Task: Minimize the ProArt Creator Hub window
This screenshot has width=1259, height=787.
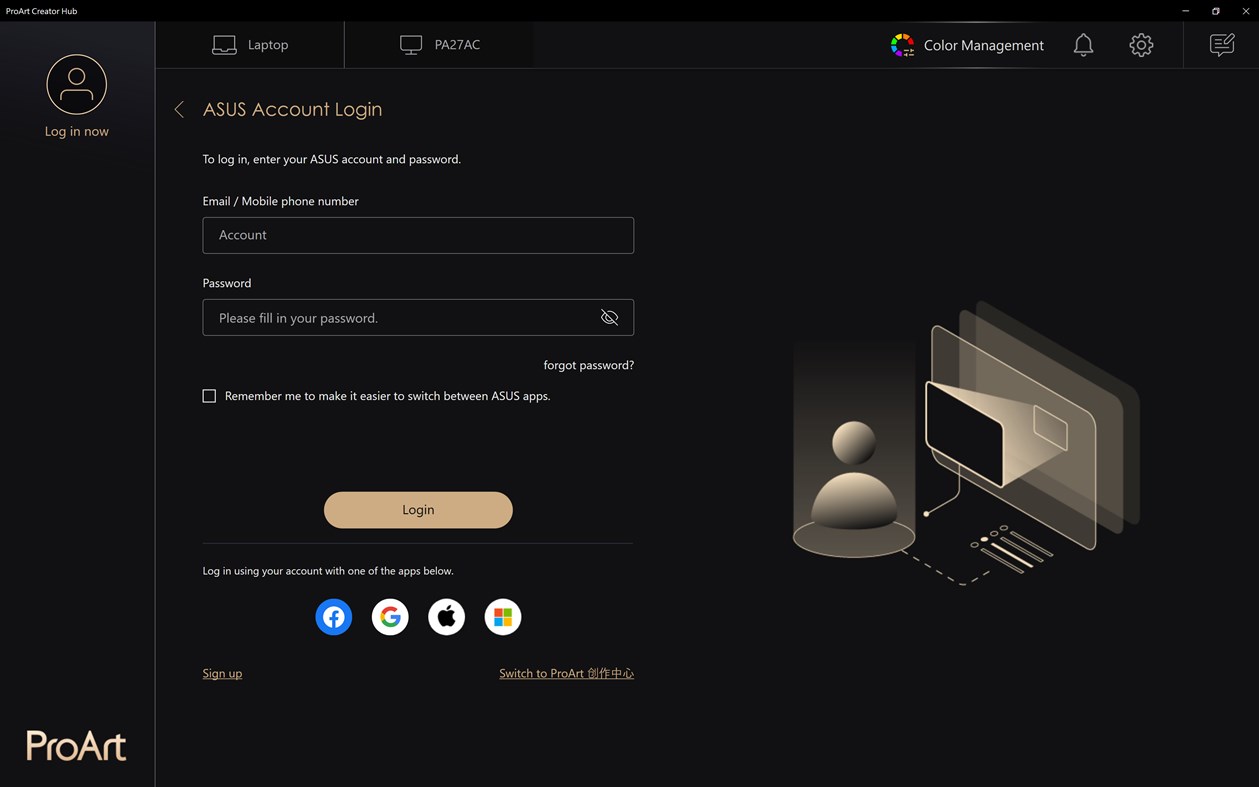Action: click(x=1186, y=10)
